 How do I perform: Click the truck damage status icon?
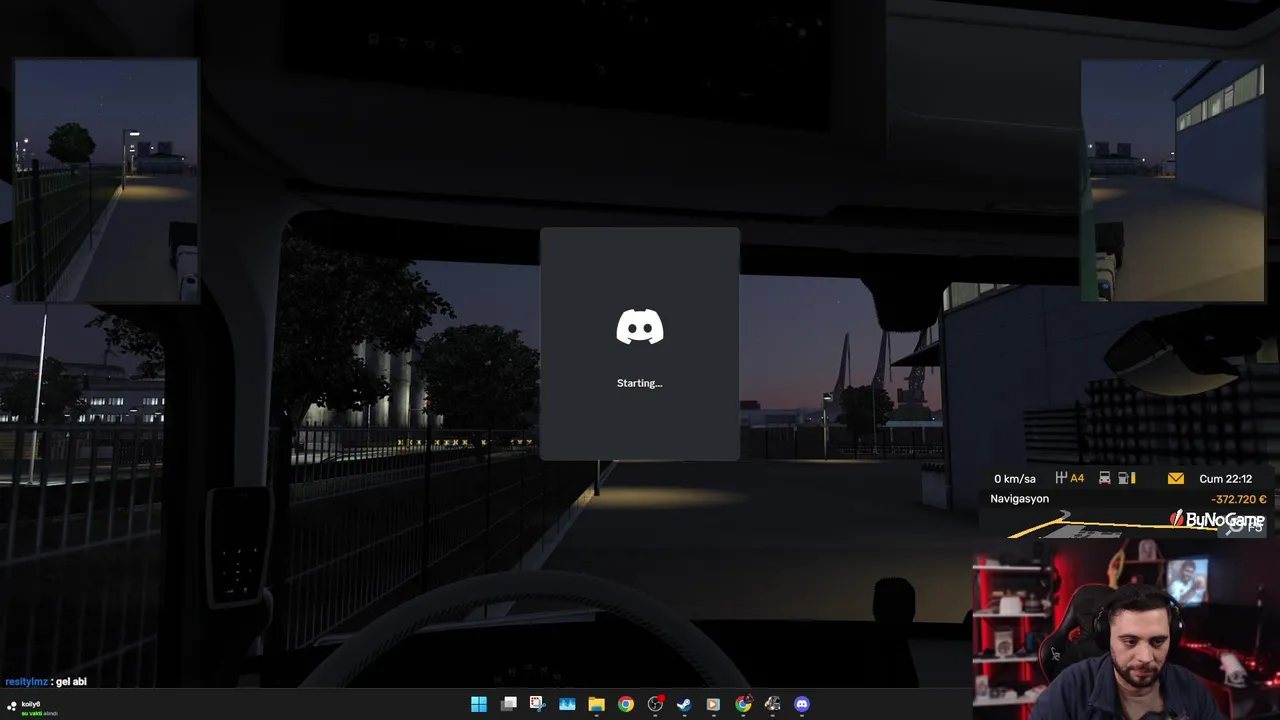click(1105, 478)
